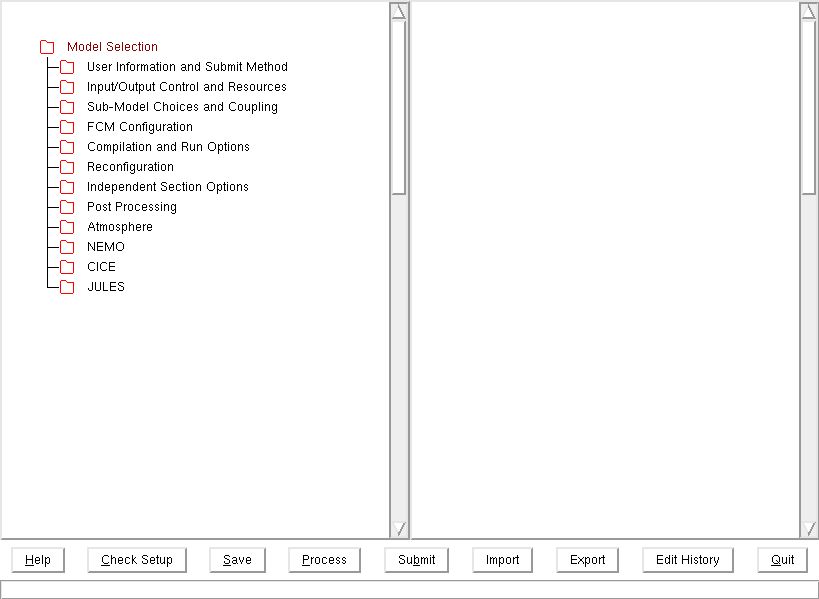Open the Input/Output Control and Resources folder icon
This screenshot has height=599, width=819.
pyautogui.click(x=67, y=87)
